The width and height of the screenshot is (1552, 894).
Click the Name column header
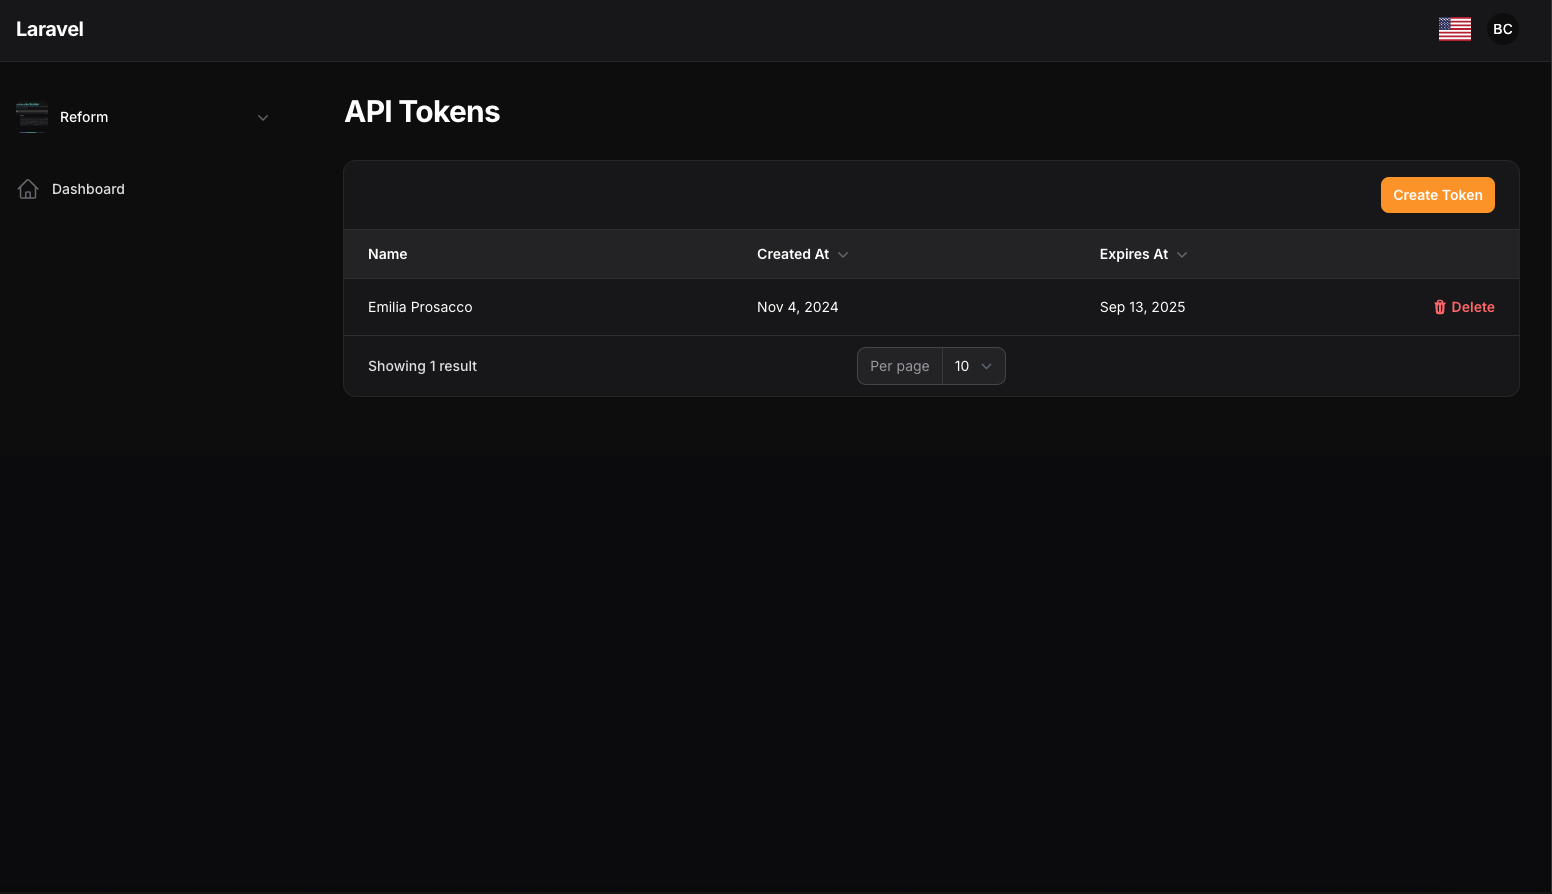pos(388,254)
